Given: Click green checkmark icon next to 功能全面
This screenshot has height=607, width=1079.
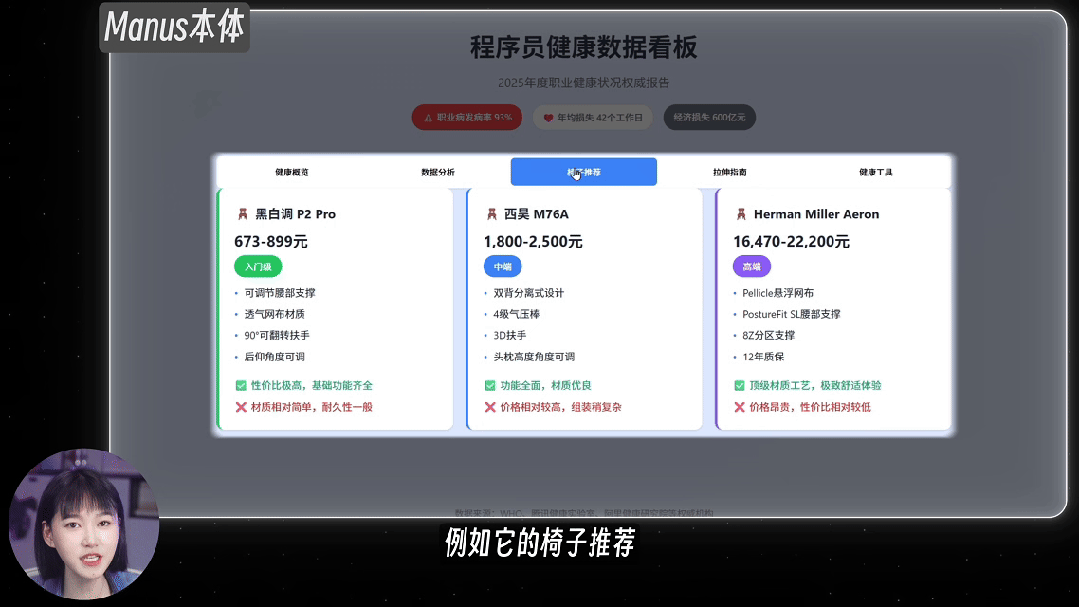Looking at the screenshot, I should pyautogui.click(x=490, y=385).
